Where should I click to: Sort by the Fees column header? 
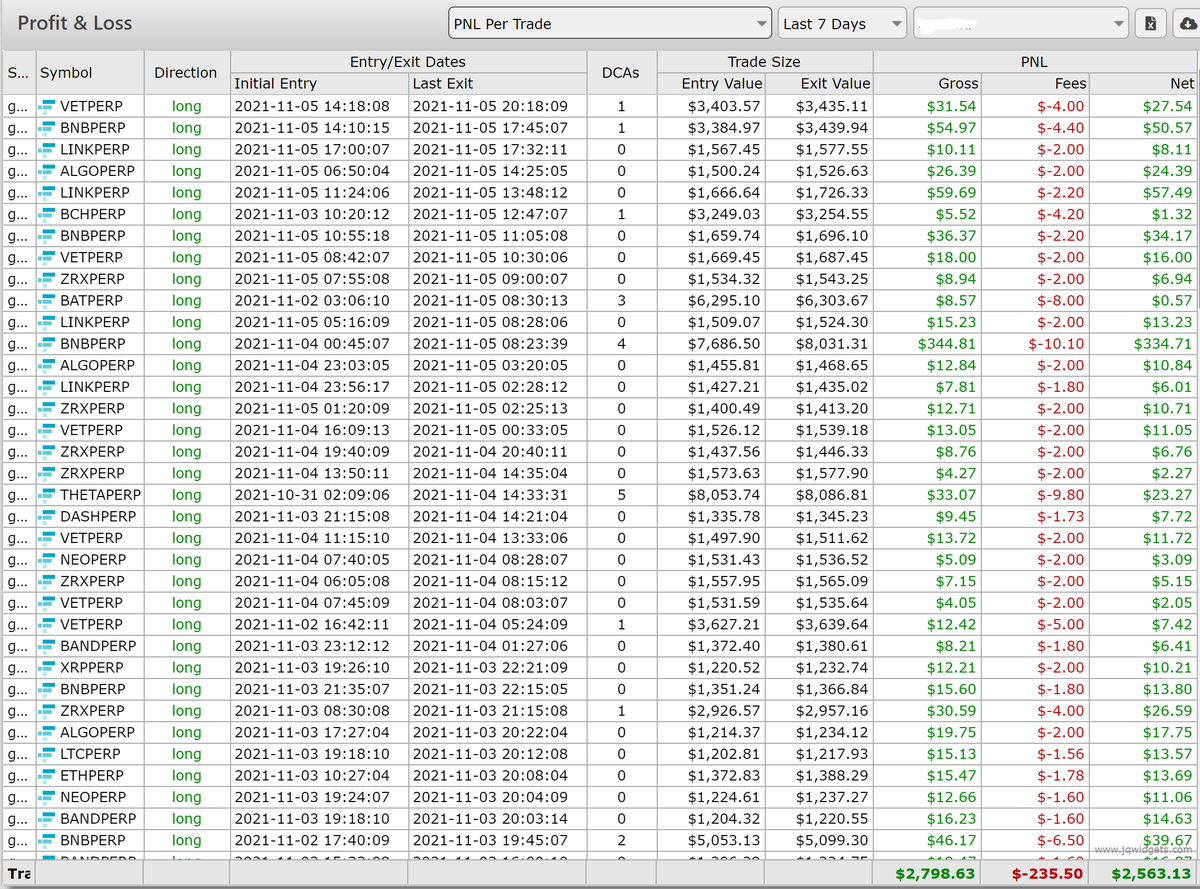tap(1035, 84)
